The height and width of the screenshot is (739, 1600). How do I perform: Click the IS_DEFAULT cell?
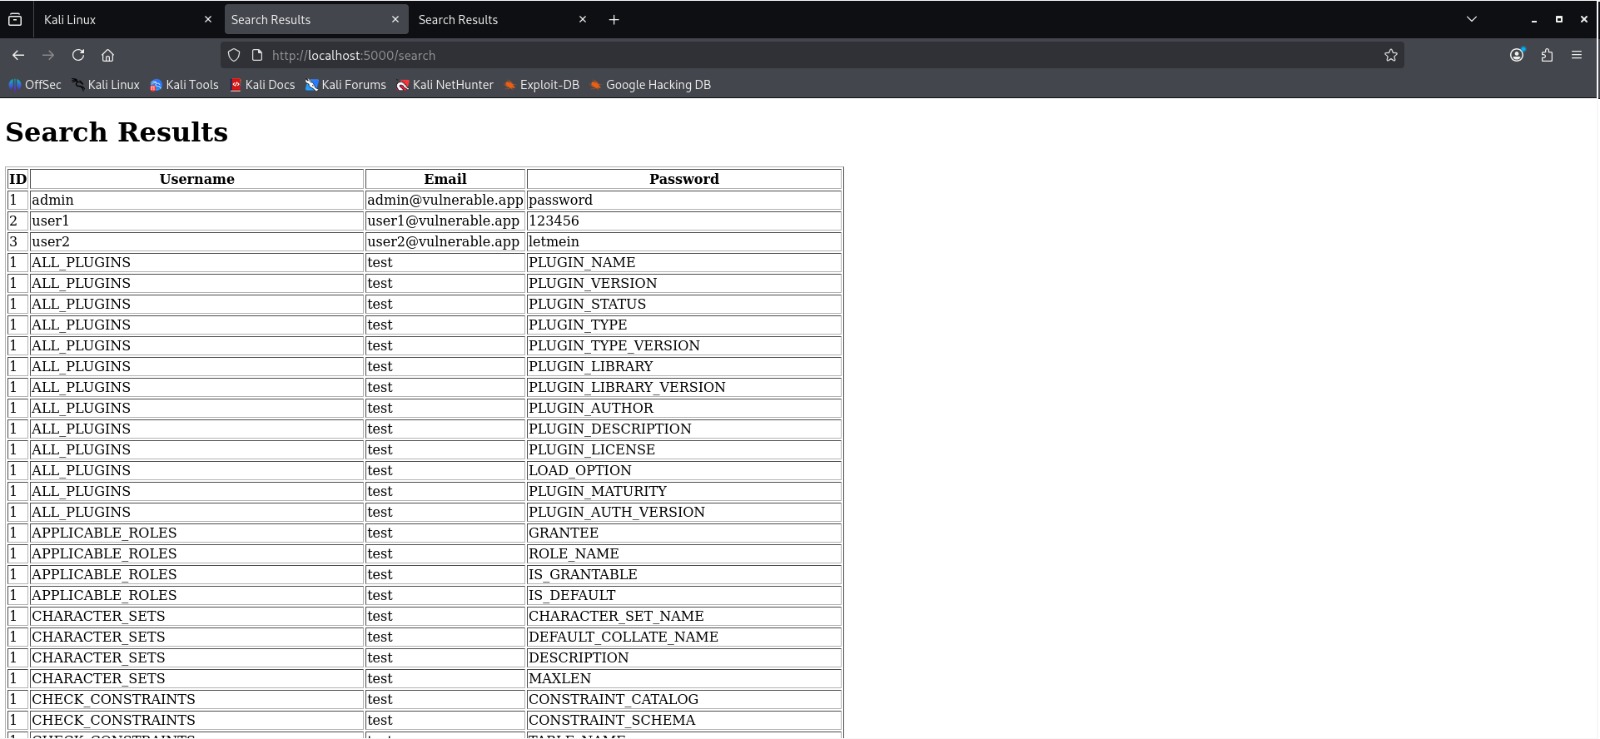tap(684, 595)
